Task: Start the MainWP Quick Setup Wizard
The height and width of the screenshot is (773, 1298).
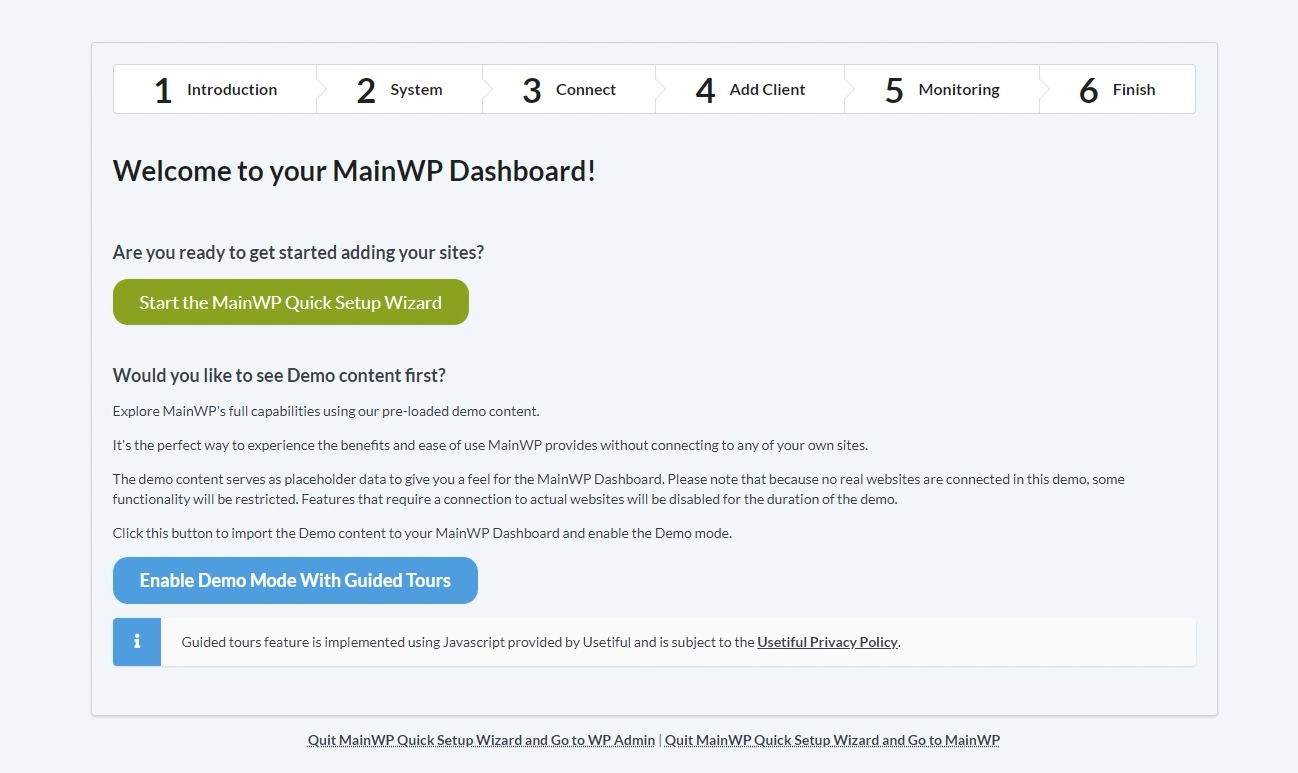Action: pos(291,302)
